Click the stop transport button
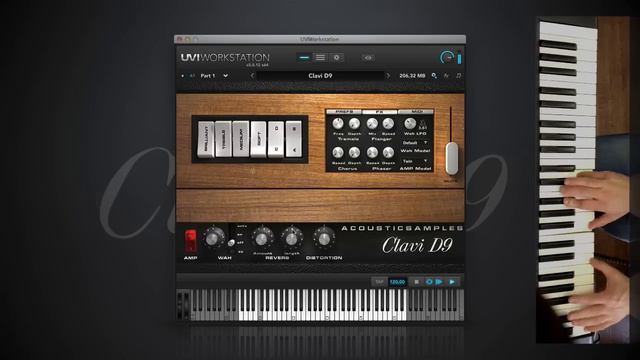Image resolution: width=640 pixels, height=360 pixels. tap(416, 282)
